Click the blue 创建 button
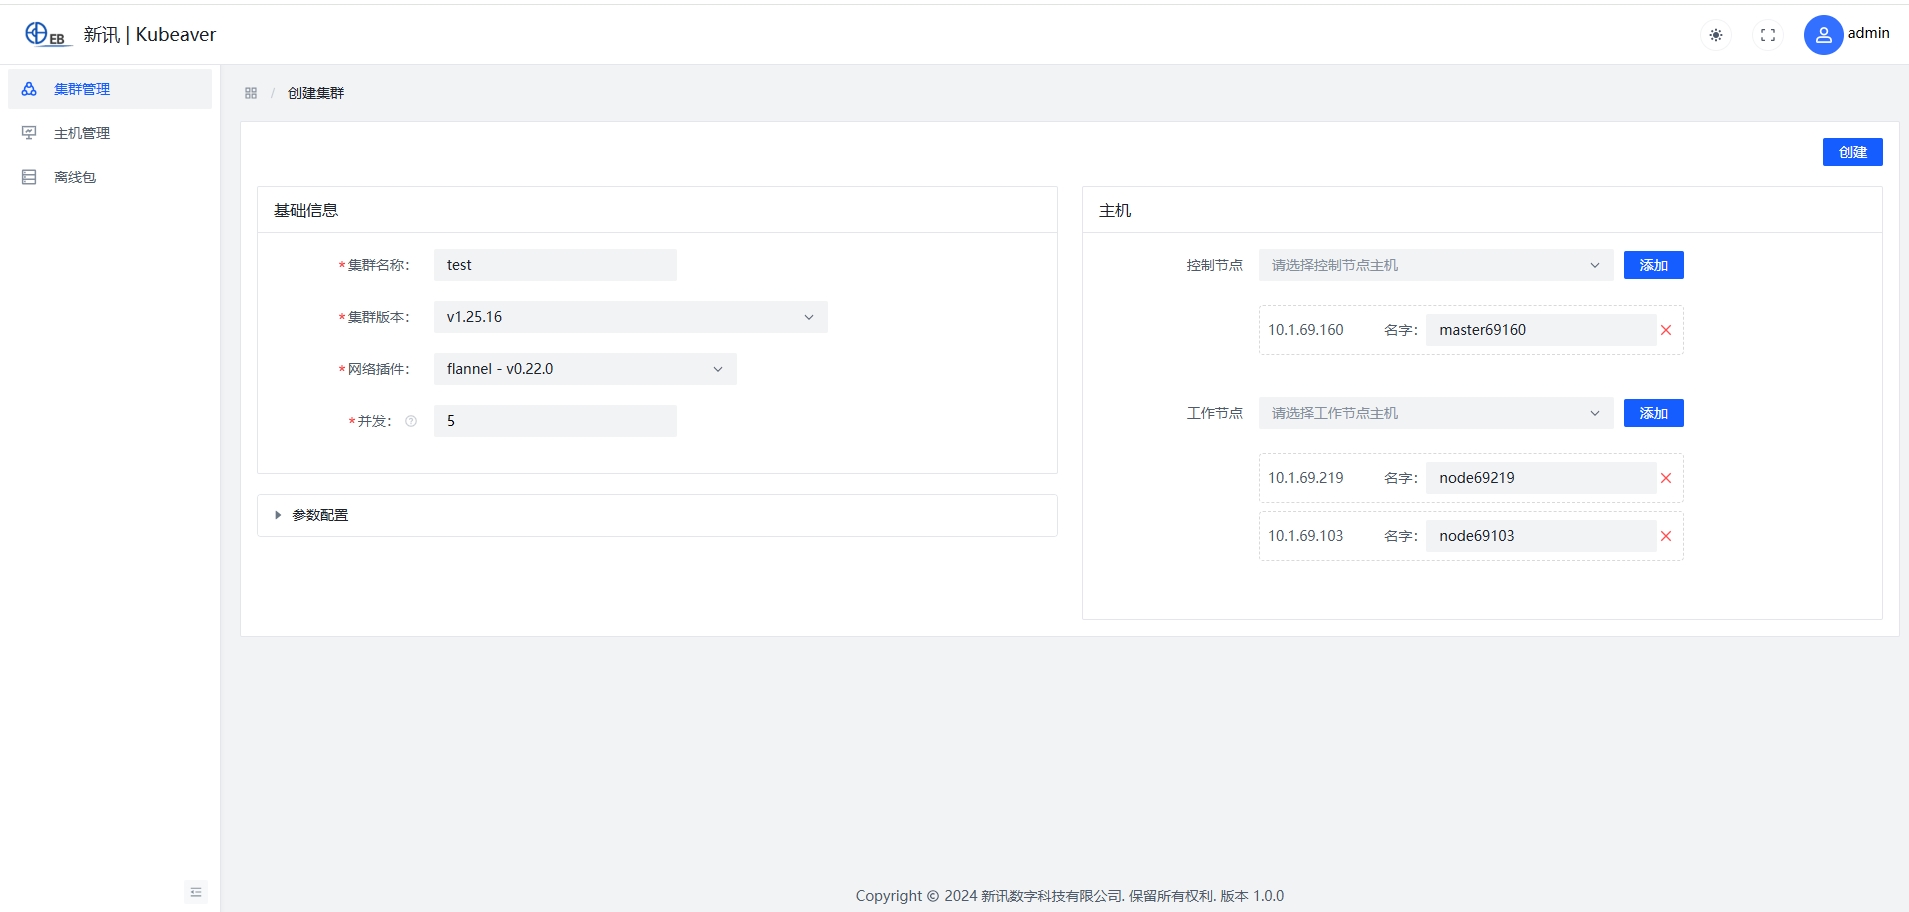The width and height of the screenshot is (1909, 912). pos(1852,152)
